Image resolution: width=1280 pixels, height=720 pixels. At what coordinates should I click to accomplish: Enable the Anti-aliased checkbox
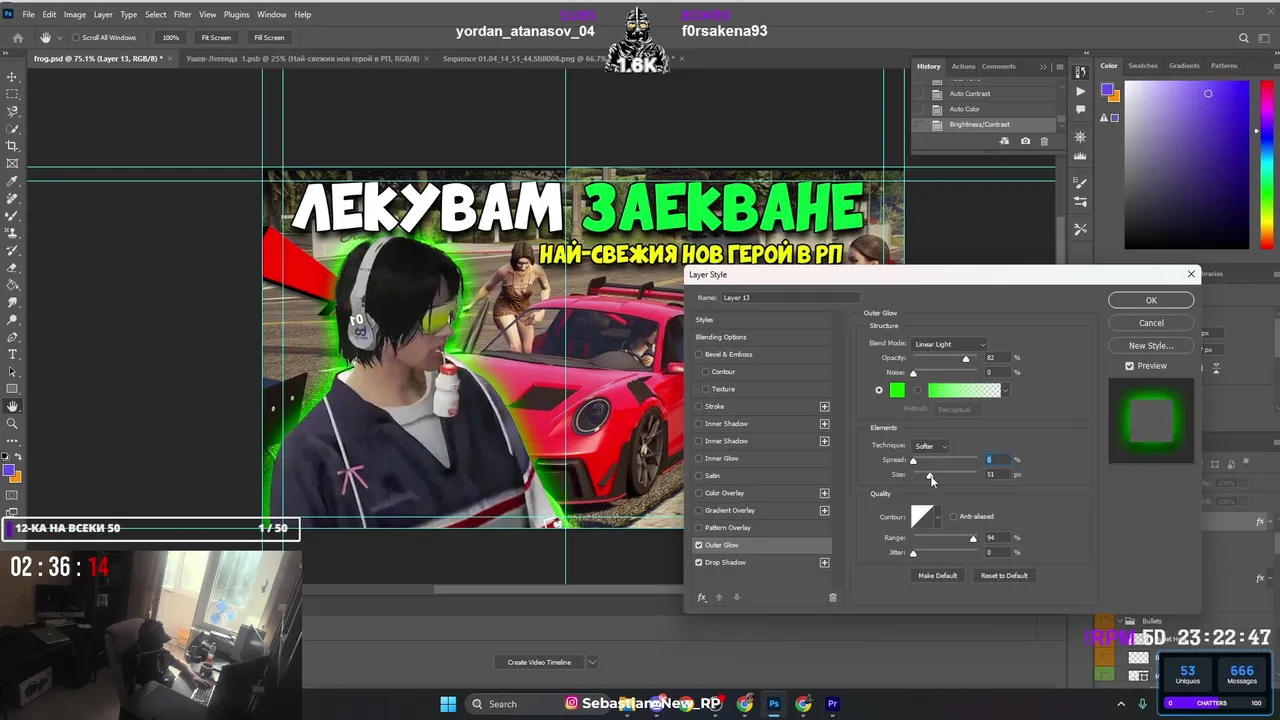(953, 516)
